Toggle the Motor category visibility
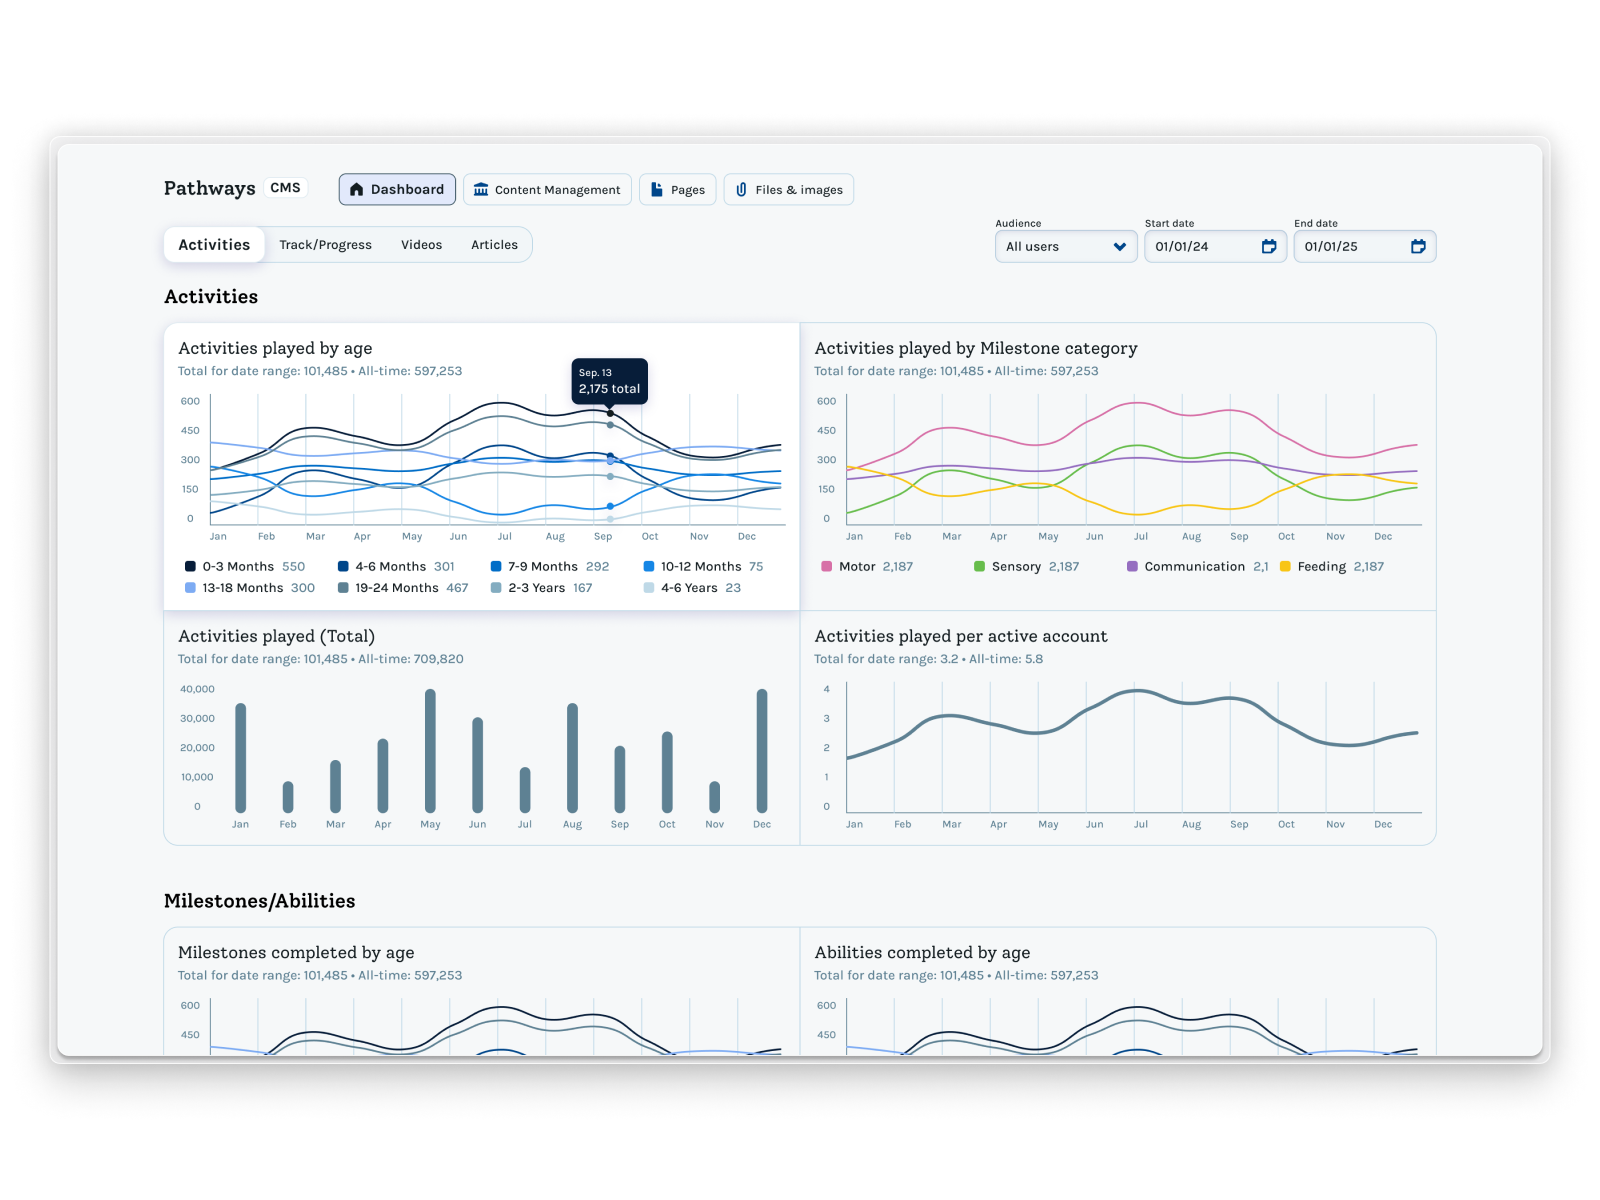Viewport: 1600px width, 1200px height. tap(826, 566)
